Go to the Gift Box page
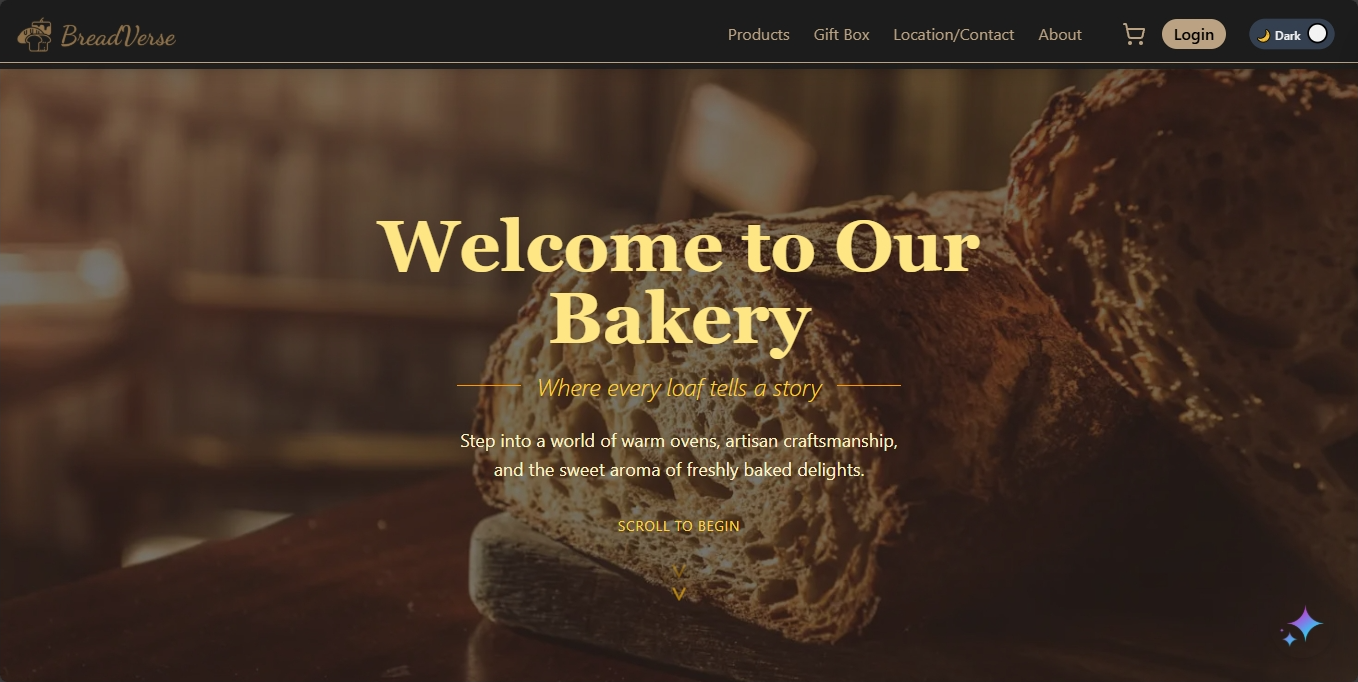This screenshot has width=1358, height=682. [841, 35]
